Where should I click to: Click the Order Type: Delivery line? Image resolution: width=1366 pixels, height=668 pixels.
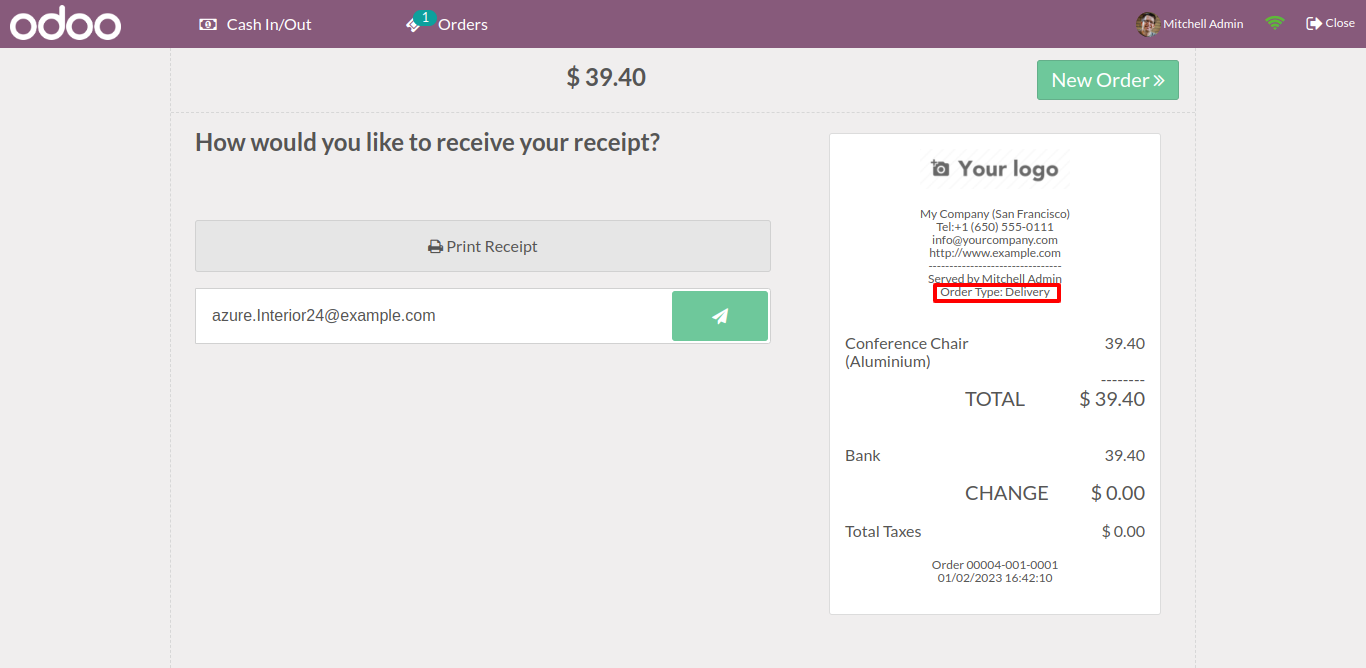[x=995, y=292]
